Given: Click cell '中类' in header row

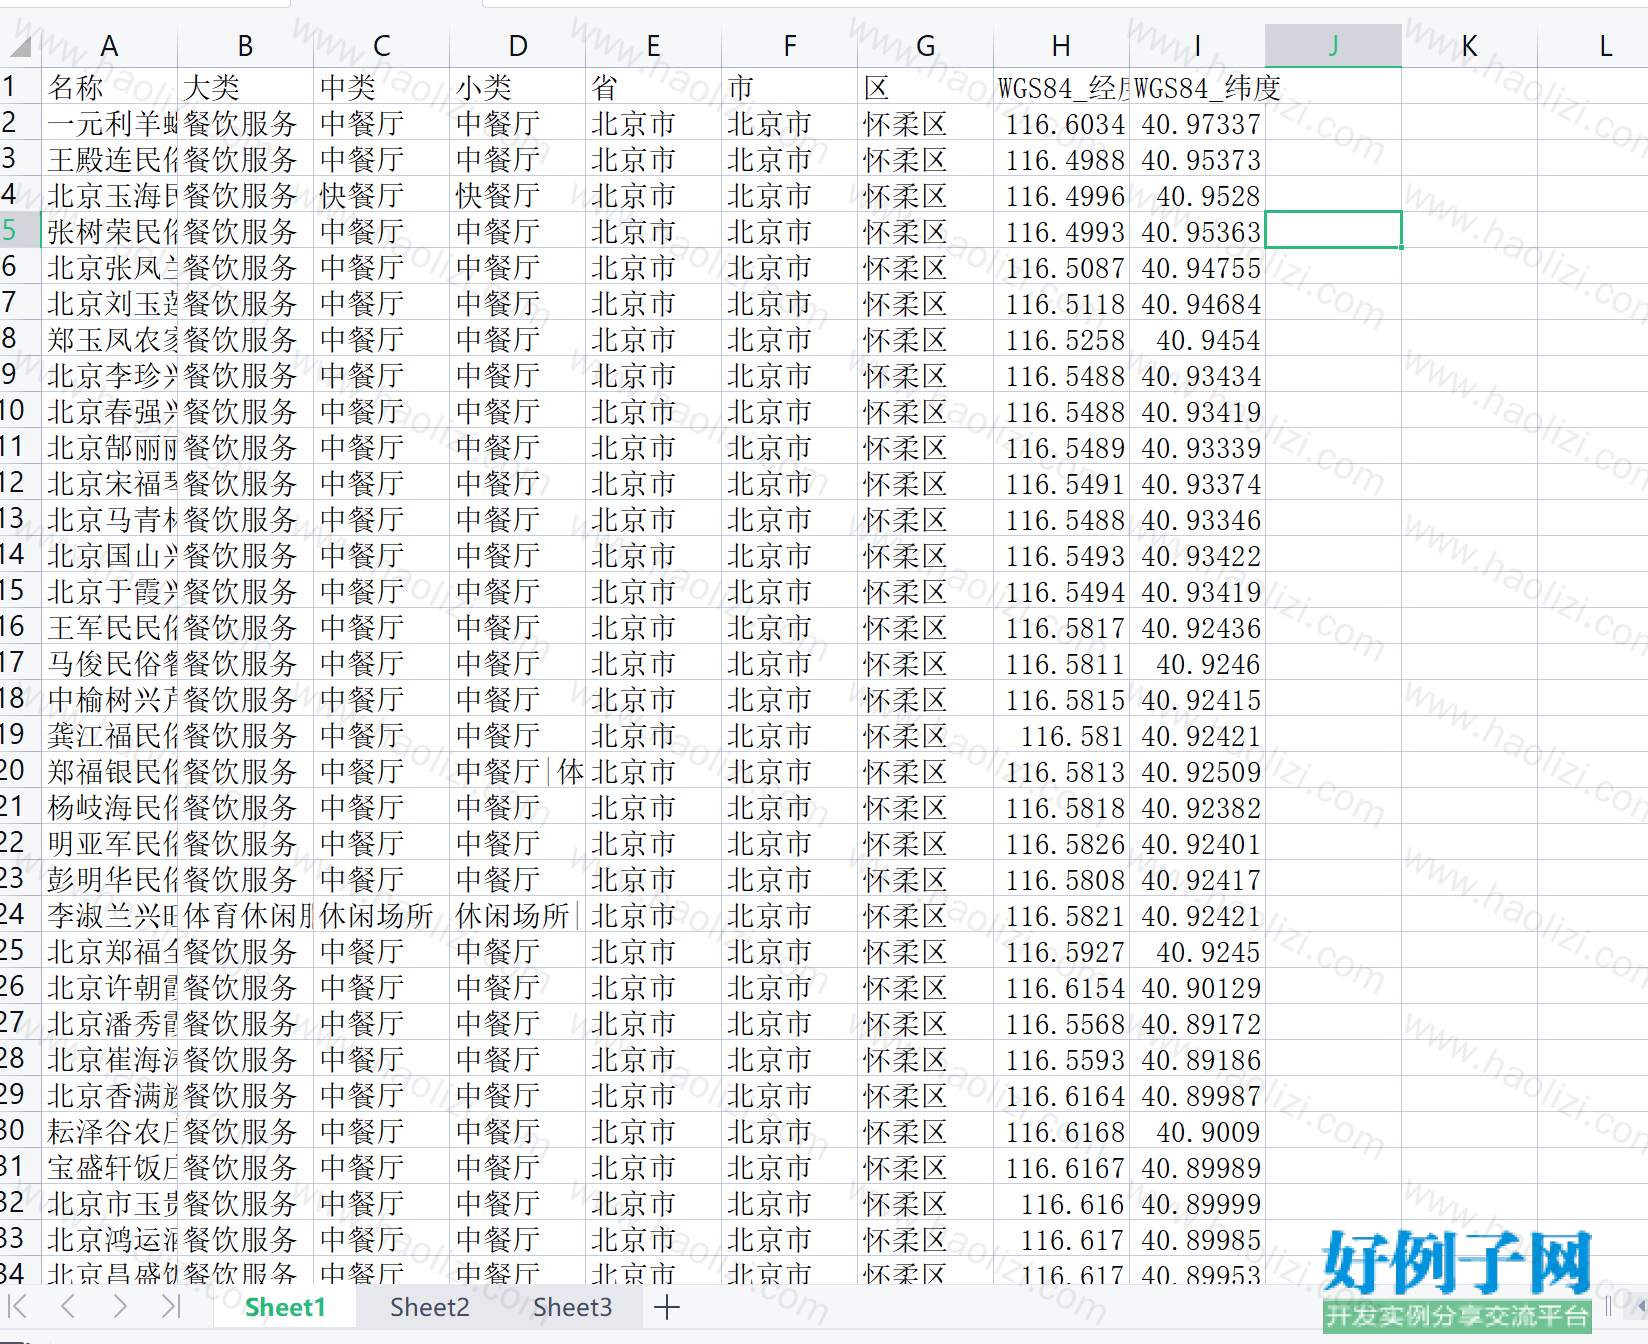Looking at the screenshot, I should click(381, 87).
